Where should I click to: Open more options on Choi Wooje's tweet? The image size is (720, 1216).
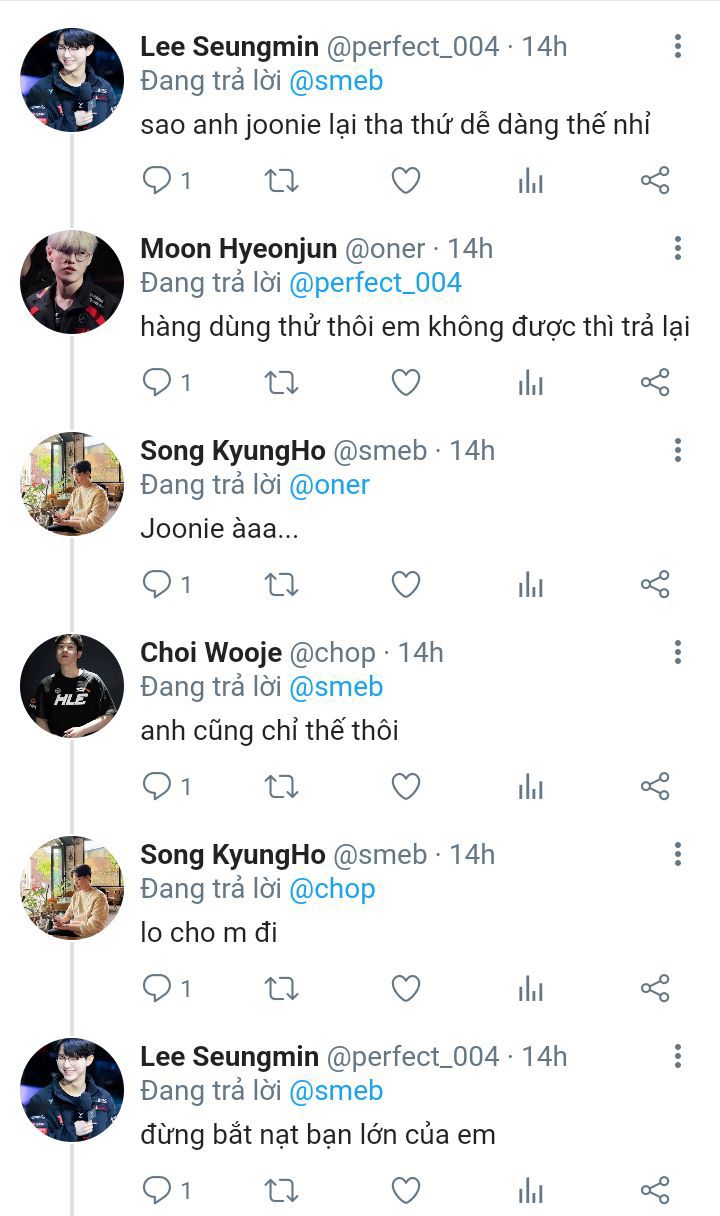678,652
